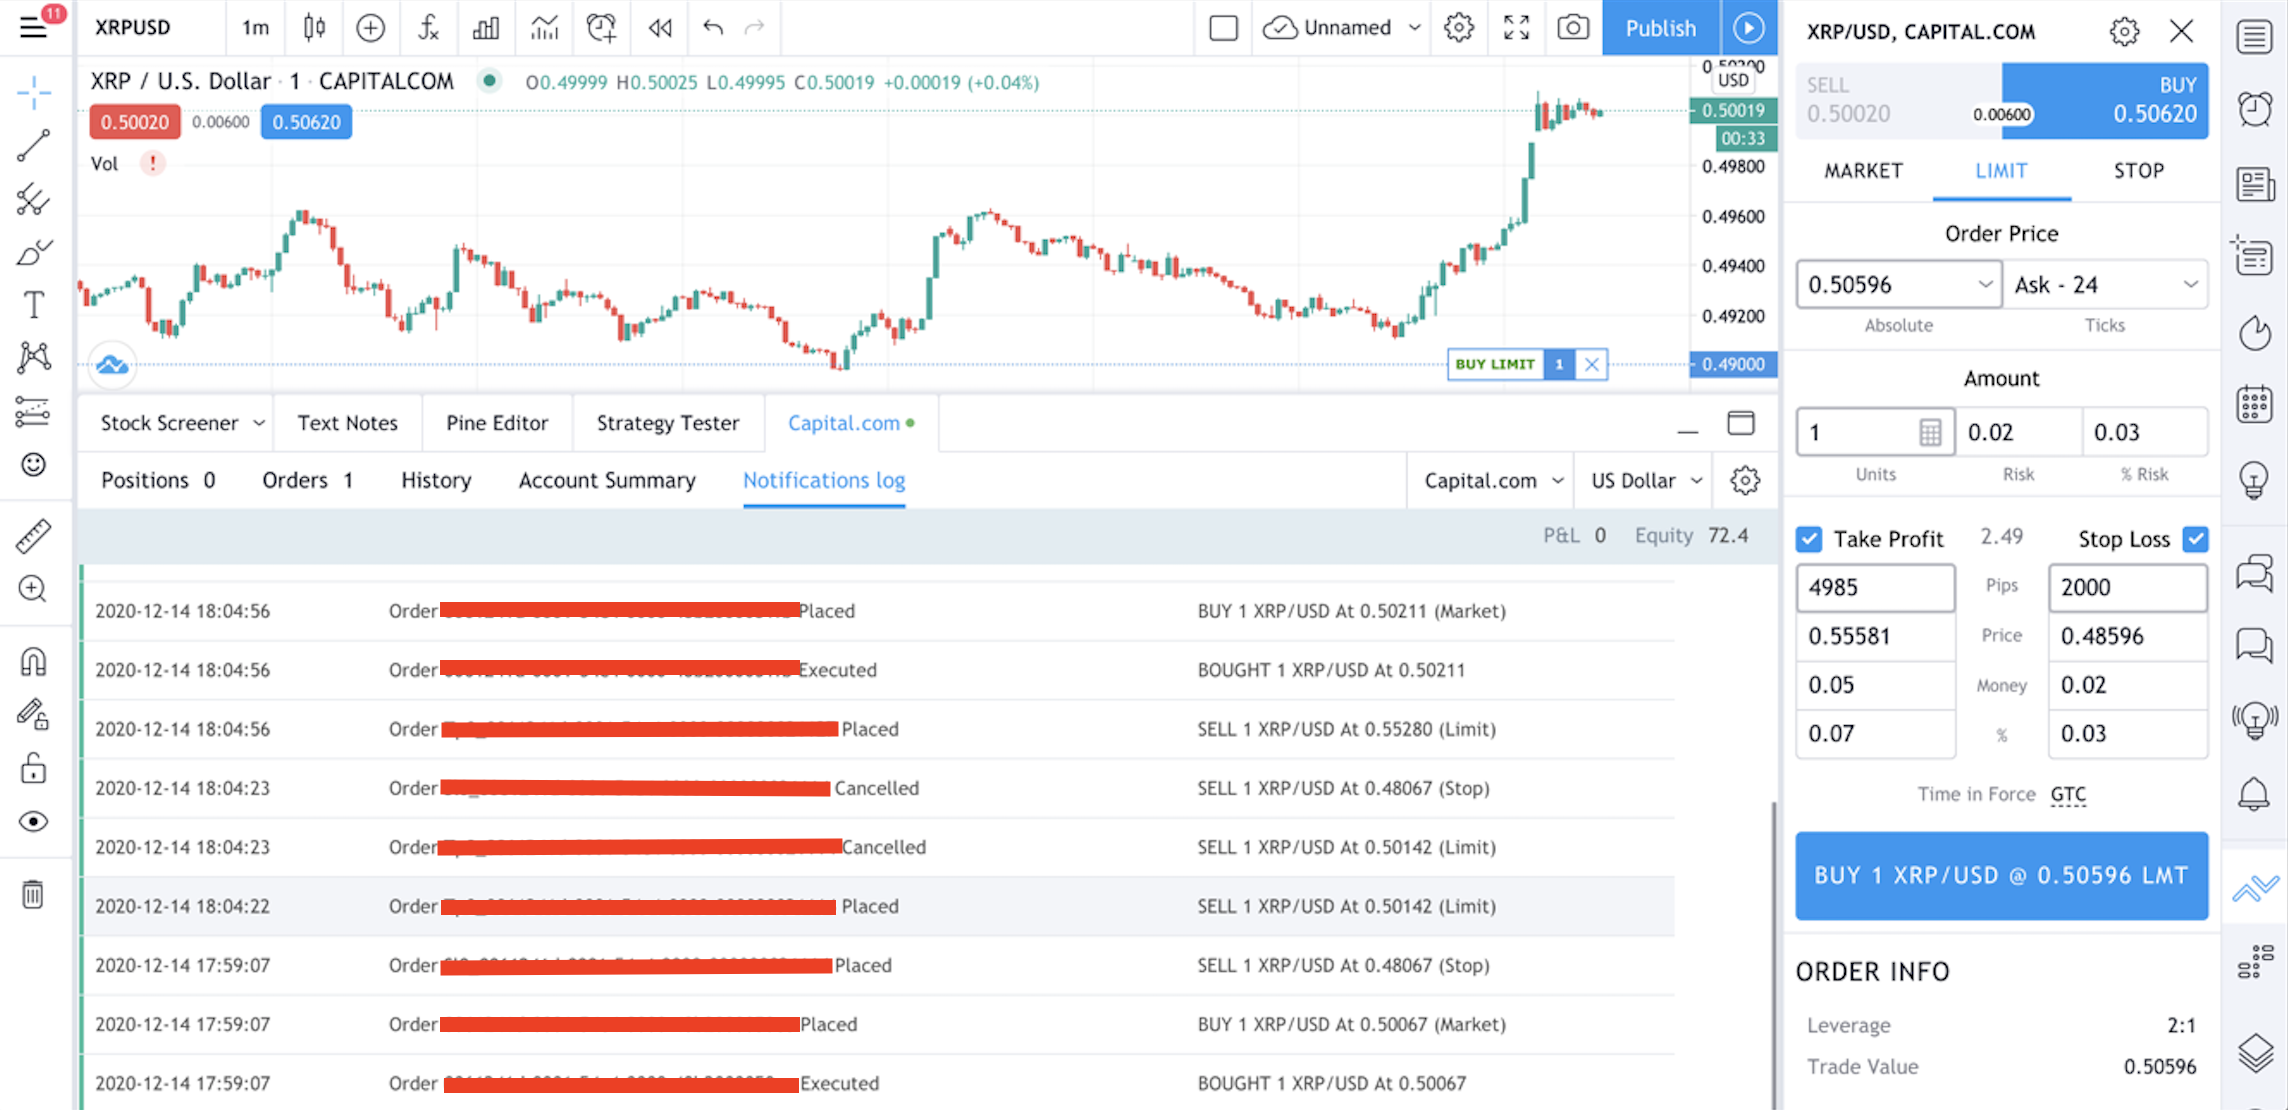Viewport: 2288px width, 1110px height.
Task: Expand the Ask - 24 ticks dropdown
Action: click(x=2190, y=285)
